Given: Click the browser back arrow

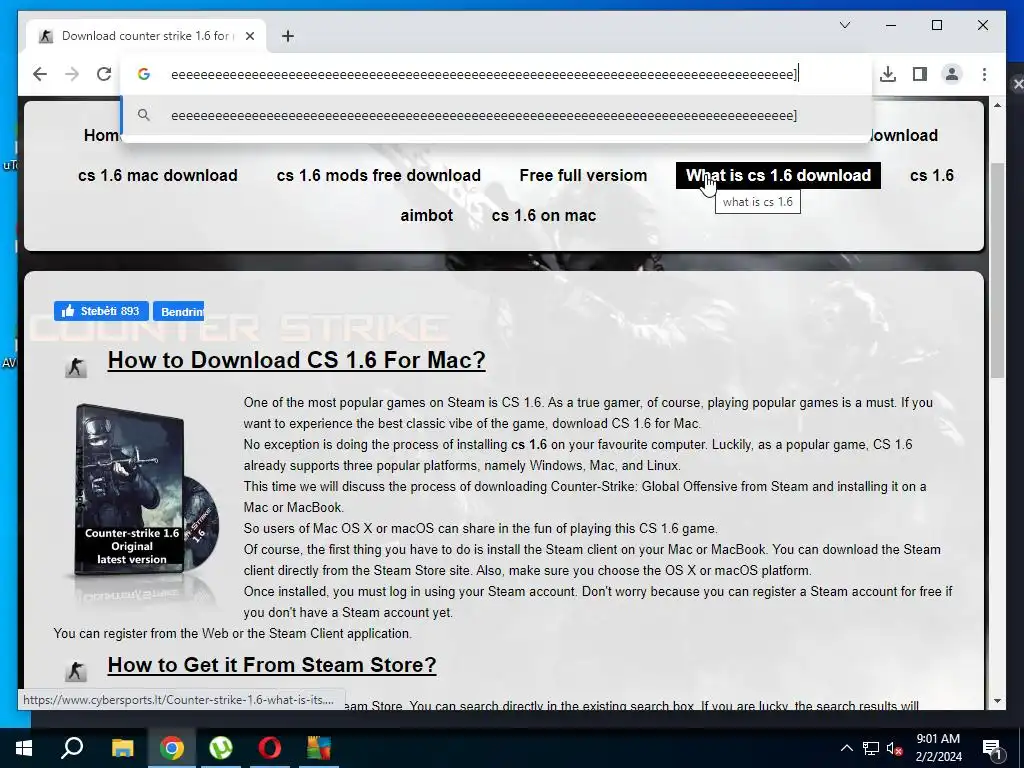Looking at the screenshot, I should 40,74.
